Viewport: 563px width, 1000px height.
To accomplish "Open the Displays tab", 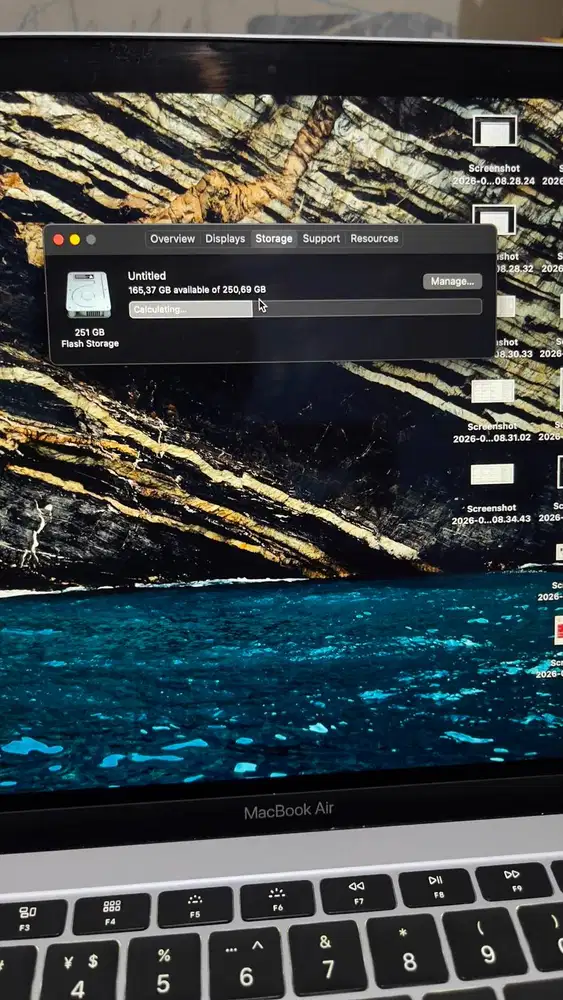I will pyautogui.click(x=225, y=239).
